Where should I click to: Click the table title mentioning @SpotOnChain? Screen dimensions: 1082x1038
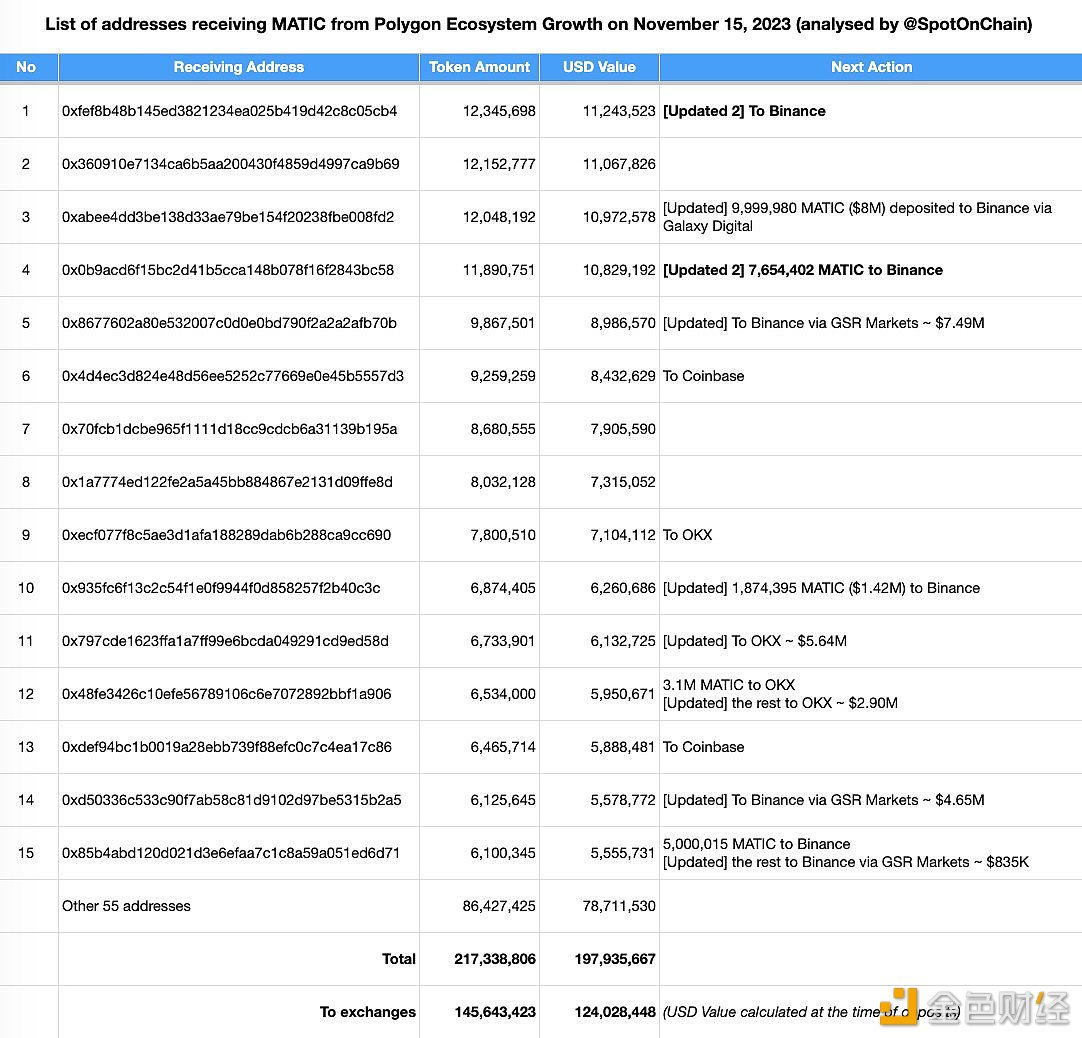(x=539, y=24)
